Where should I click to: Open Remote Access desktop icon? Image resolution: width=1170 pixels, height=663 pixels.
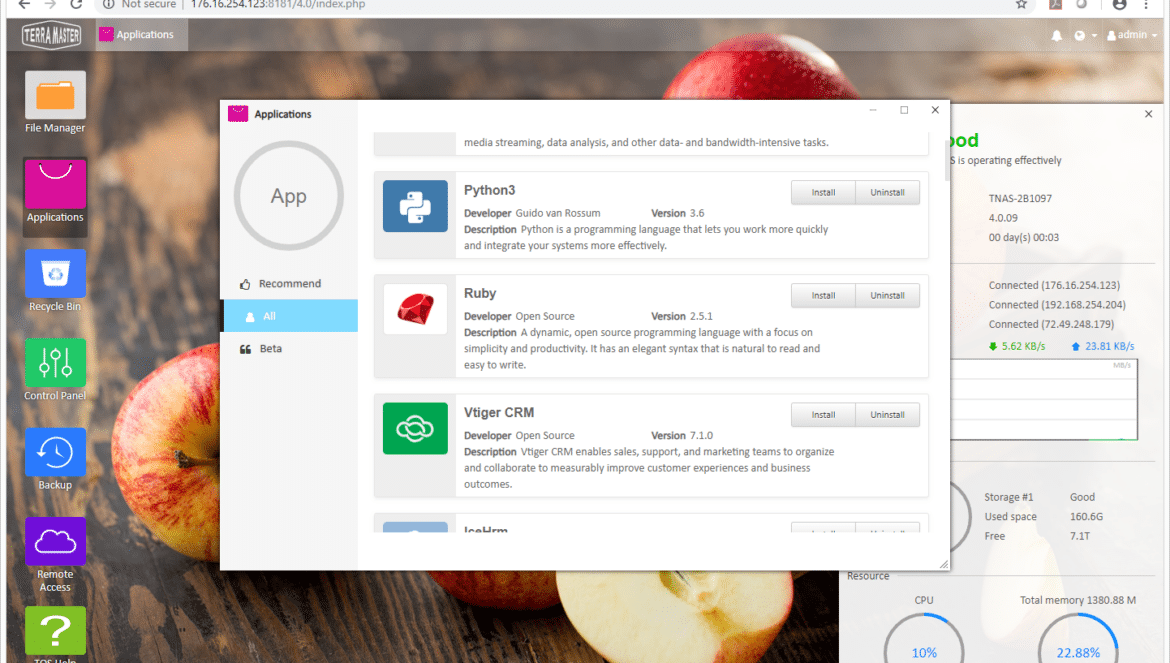click(55, 556)
